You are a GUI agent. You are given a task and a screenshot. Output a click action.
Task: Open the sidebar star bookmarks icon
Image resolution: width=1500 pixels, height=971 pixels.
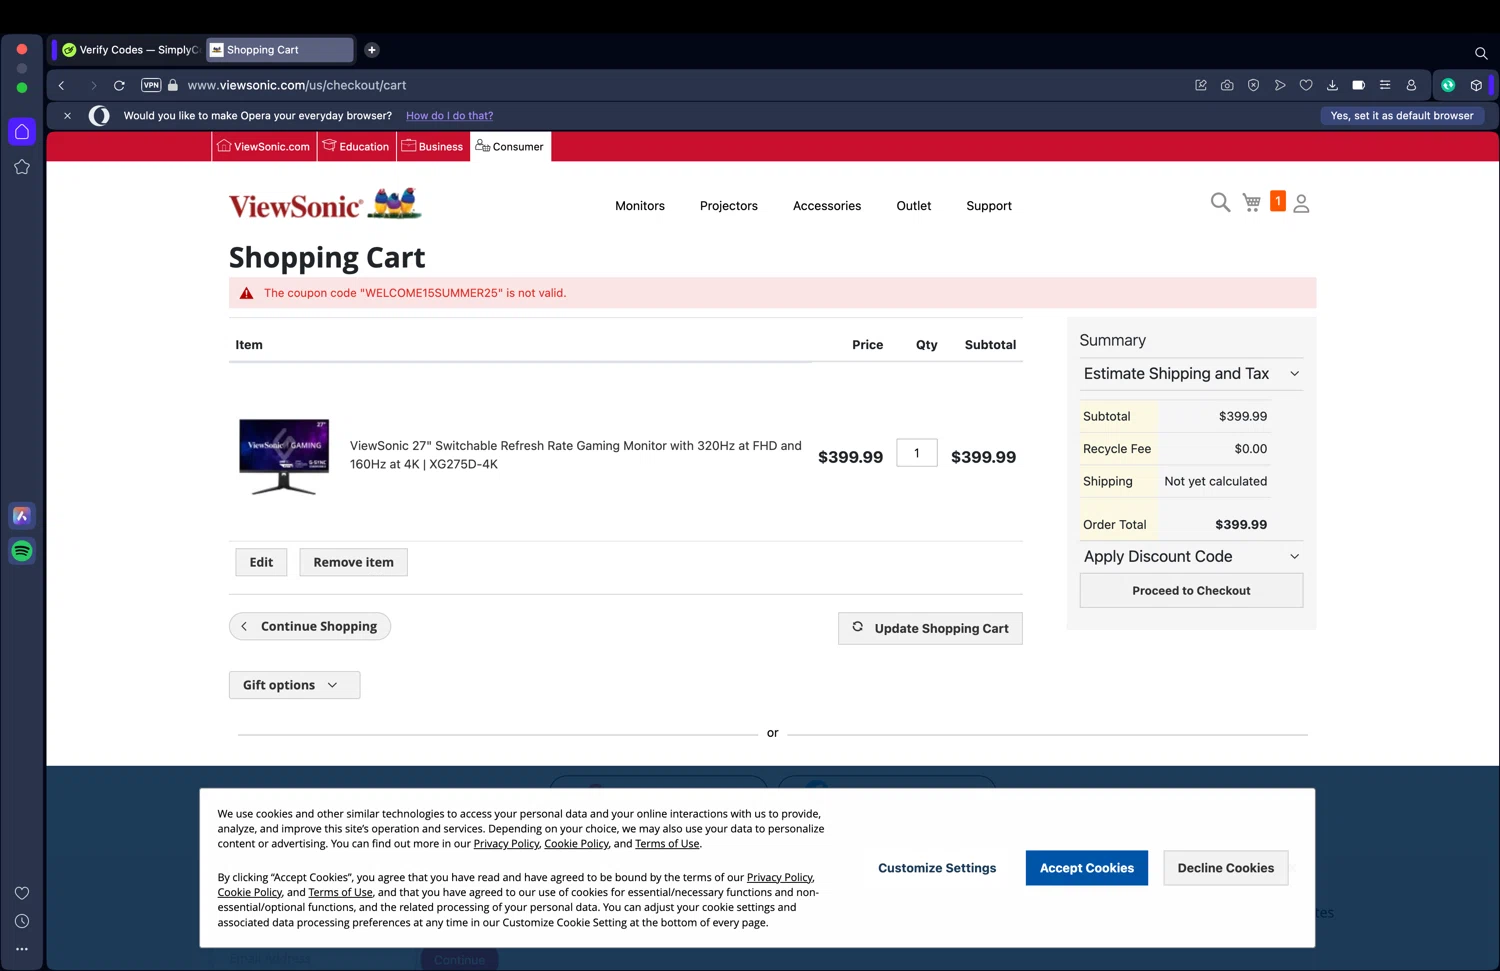(22, 167)
